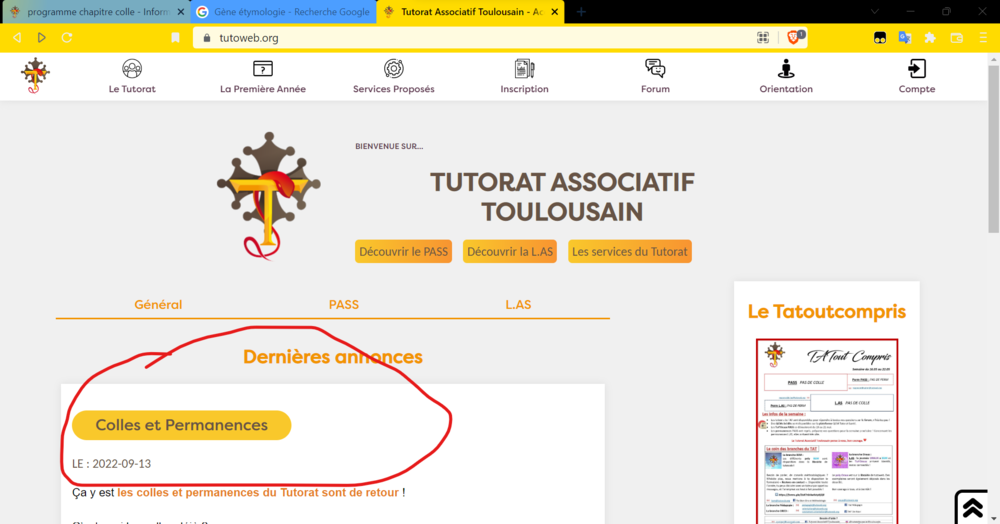Select the Général announcements tab
This screenshot has height=524, width=1000.
158,304
